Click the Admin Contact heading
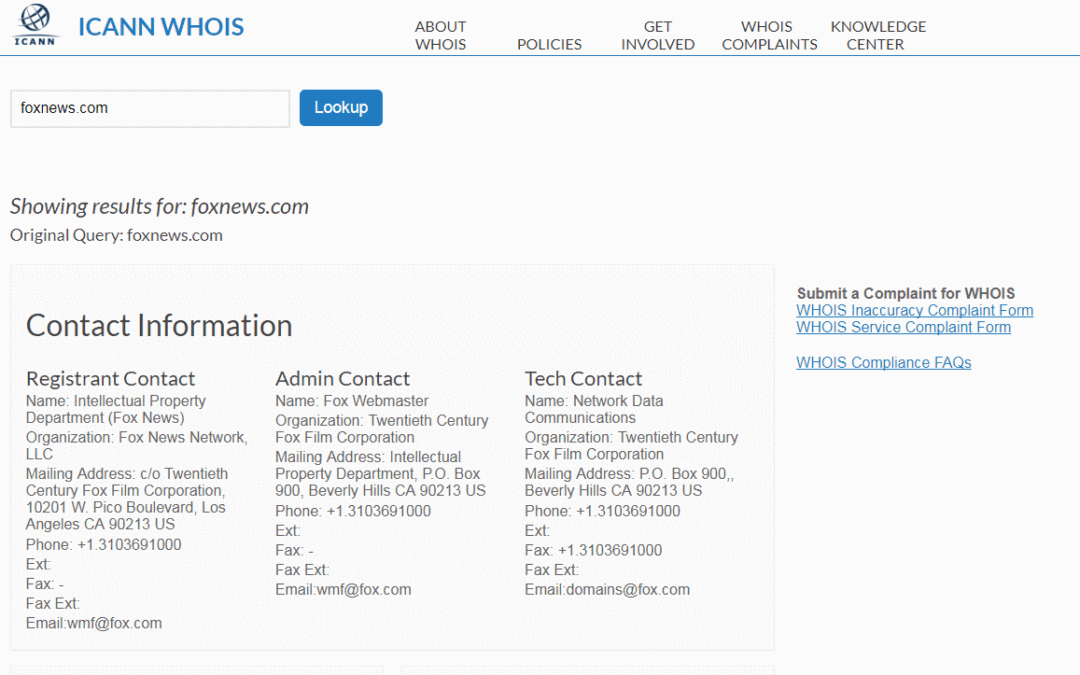 click(x=342, y=379)
